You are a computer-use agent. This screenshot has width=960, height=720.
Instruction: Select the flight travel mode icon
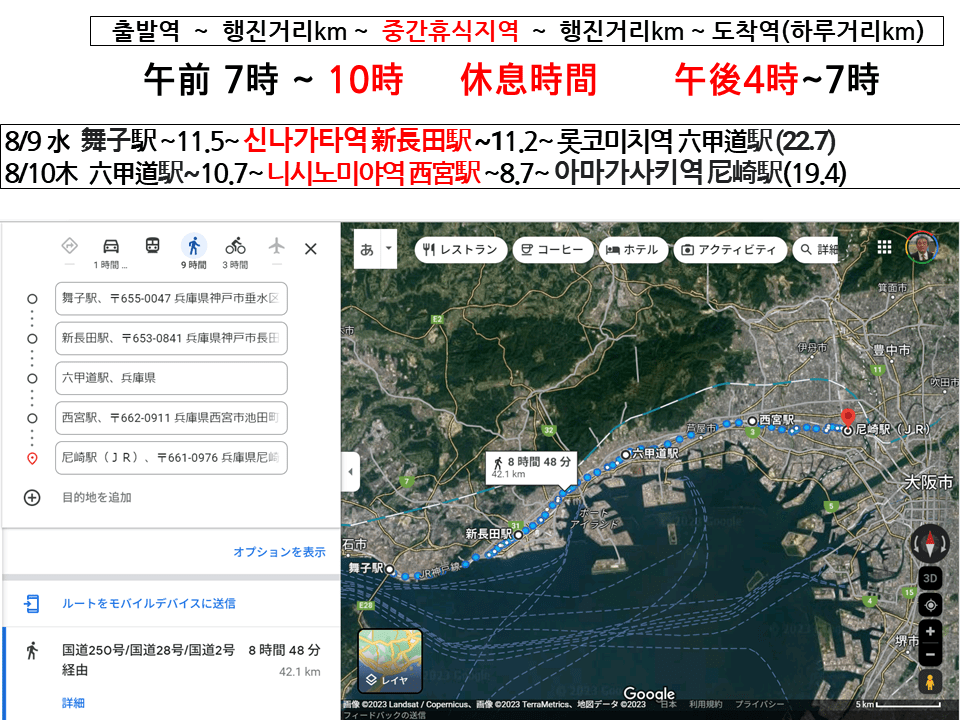coord(277,247)
